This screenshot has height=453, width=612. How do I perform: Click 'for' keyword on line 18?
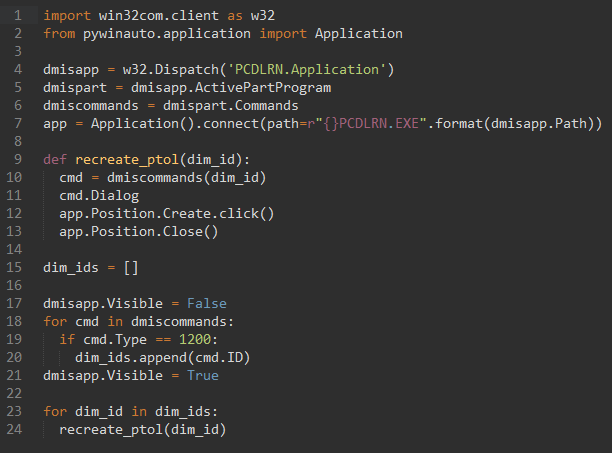tap(55, 322)
